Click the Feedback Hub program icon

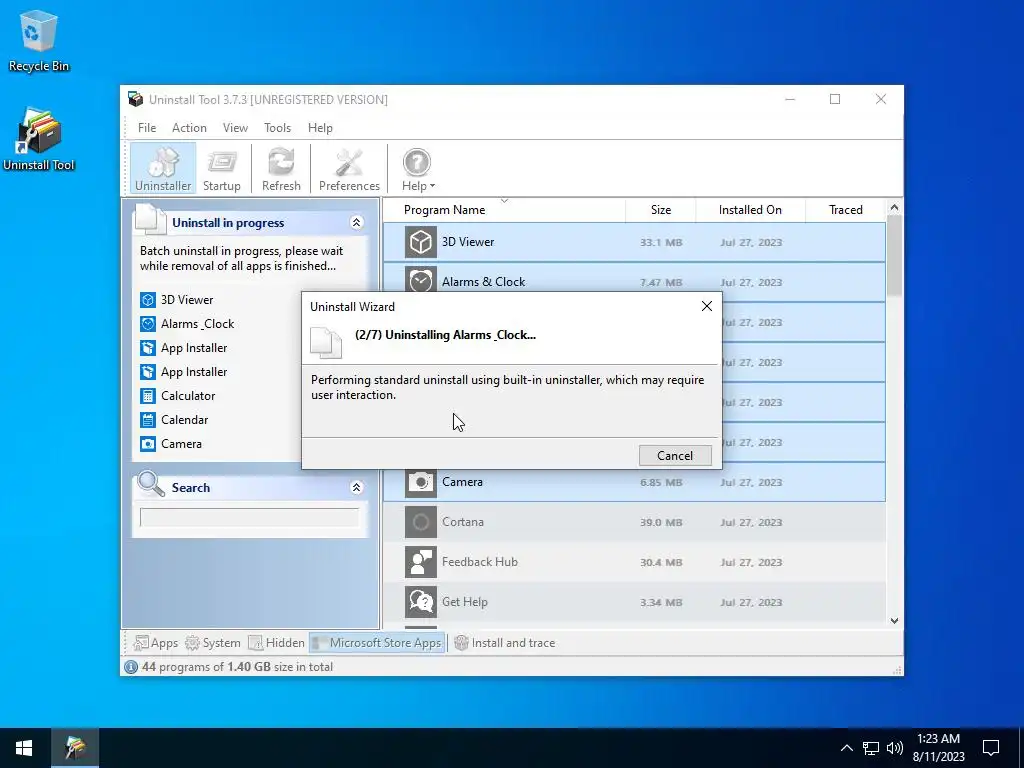coord(421,562)
